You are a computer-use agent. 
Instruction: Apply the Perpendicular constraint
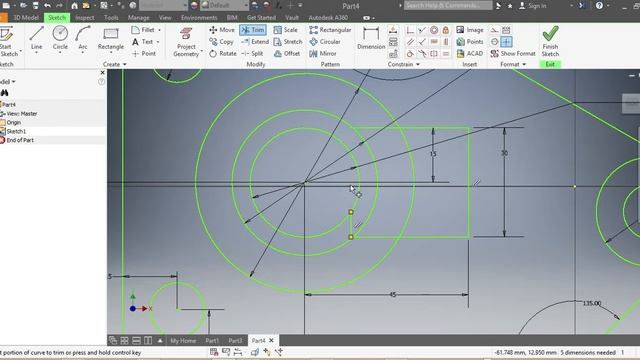pos(422,42)
